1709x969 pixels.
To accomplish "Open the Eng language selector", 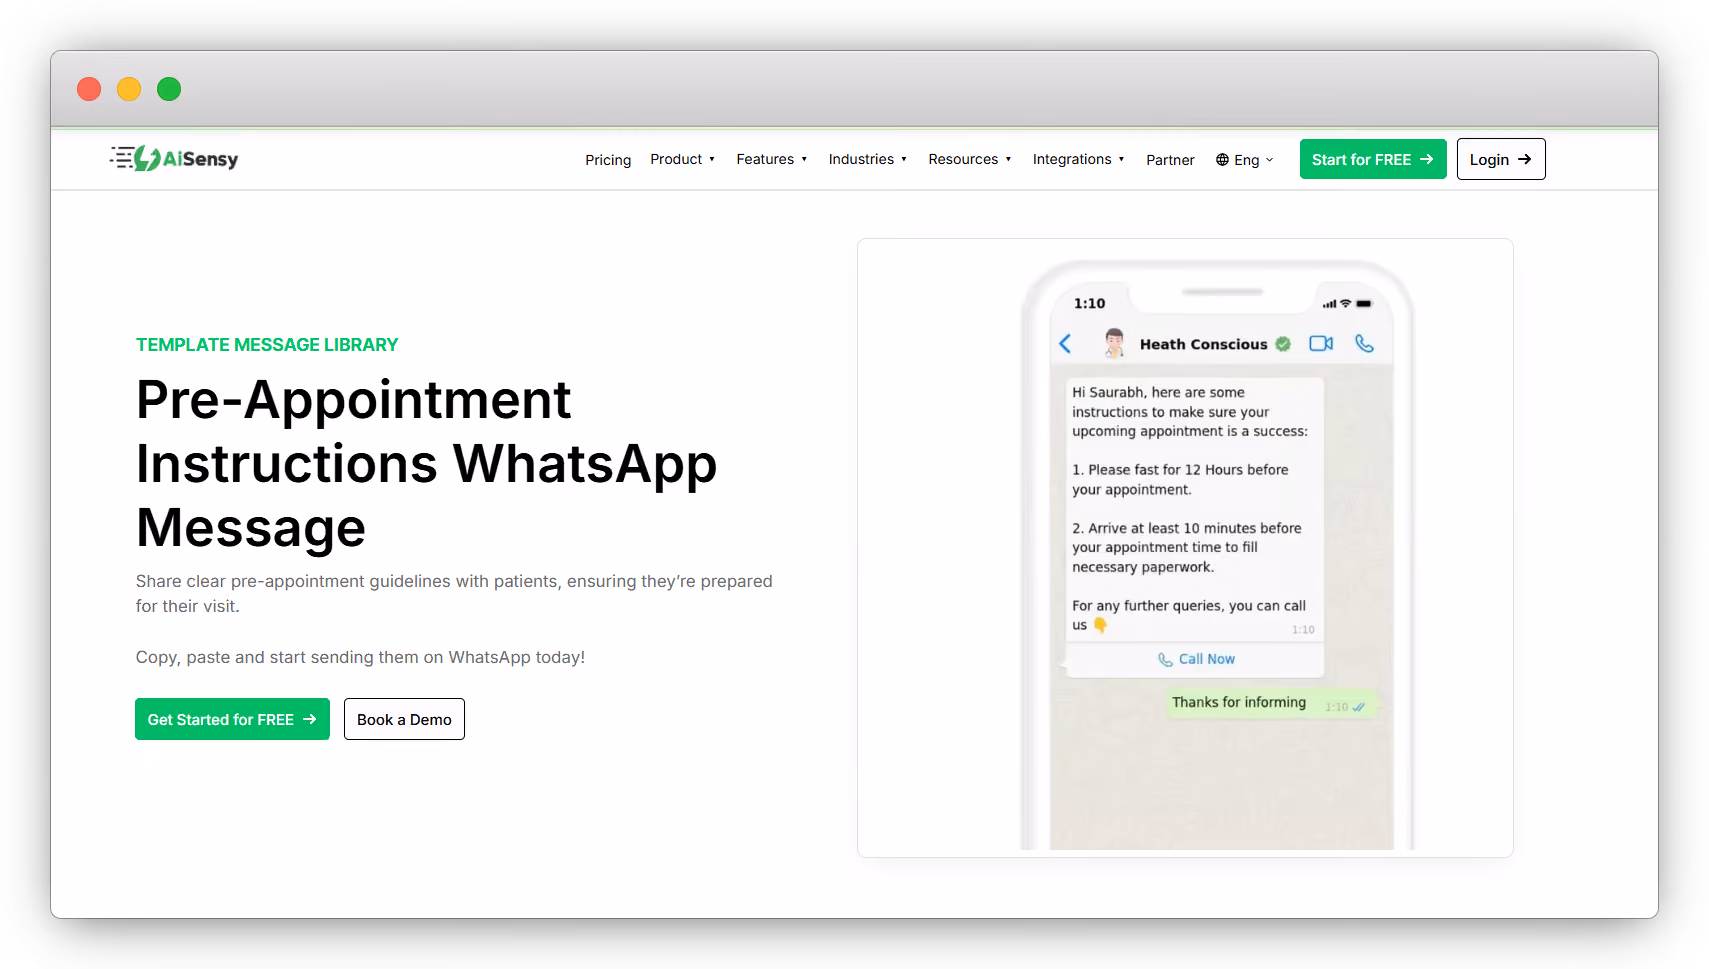I will 1245,160.
